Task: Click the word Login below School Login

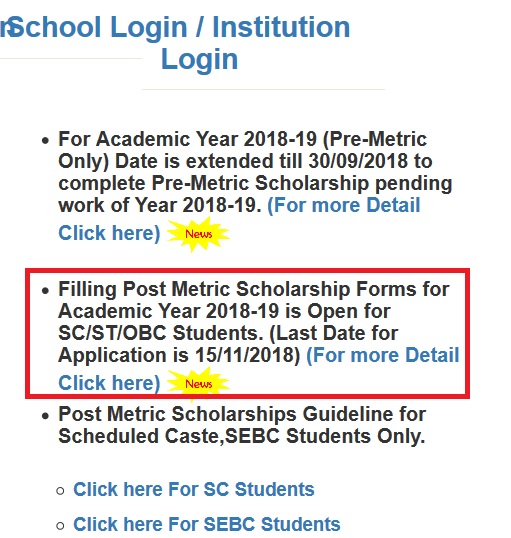Action: click(199, 59)
